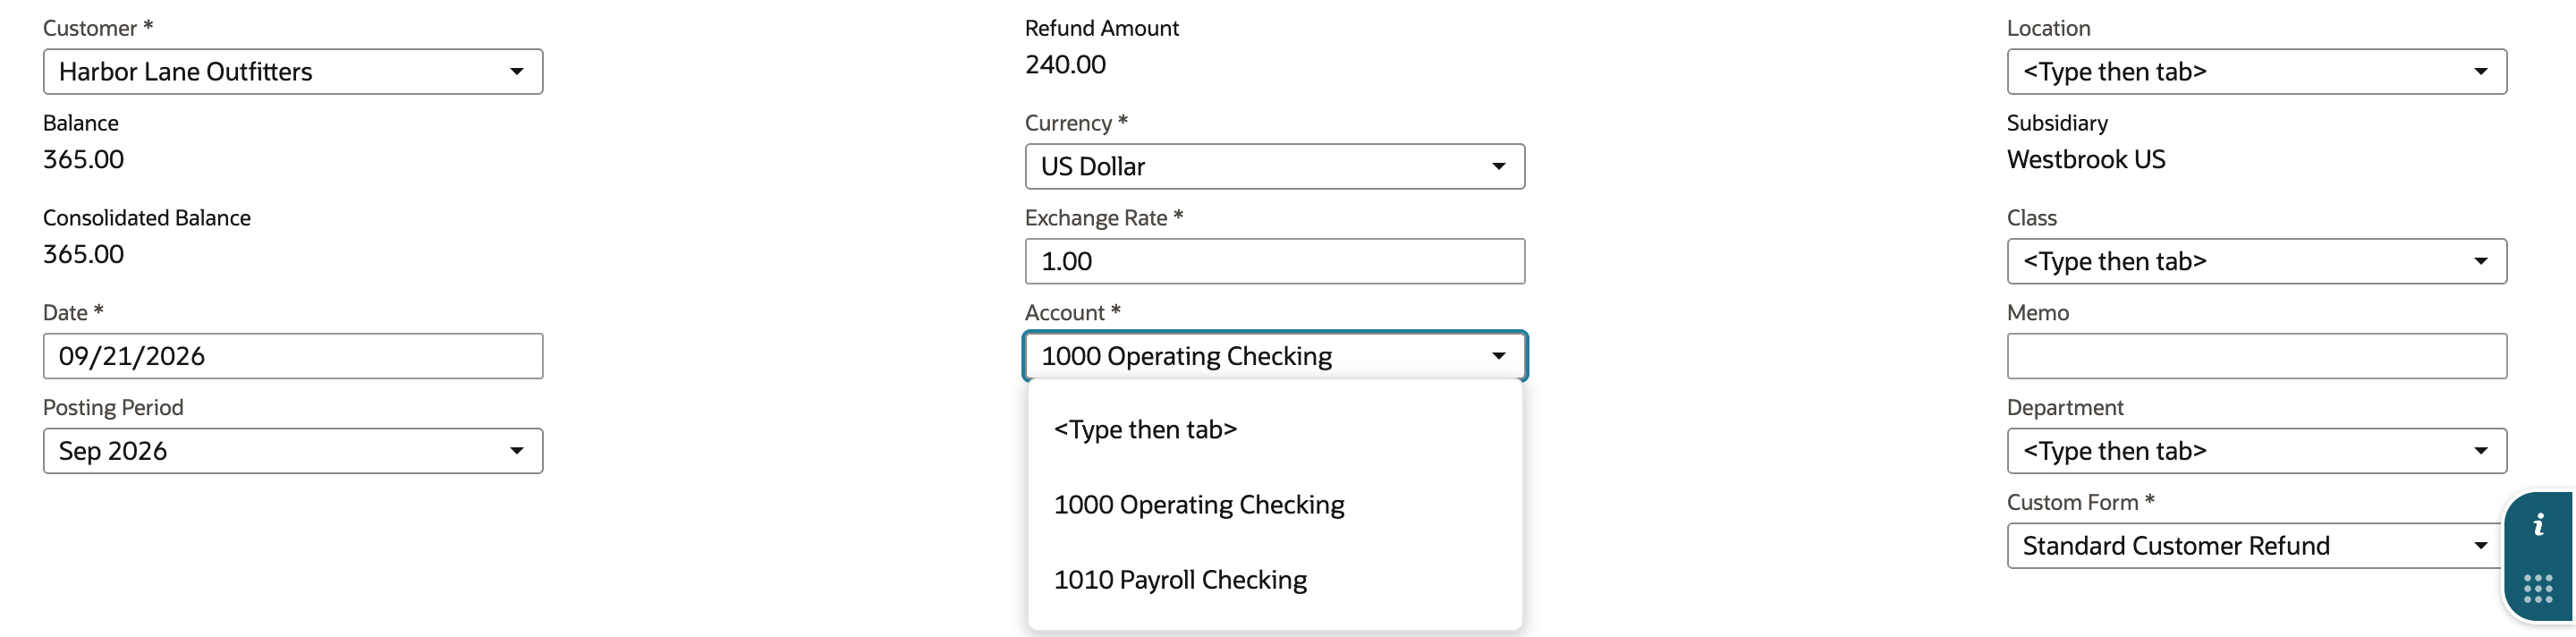The height and width of the screenshot is (637, 2576).
Task: Open the Customer dropdown showing Harbor Lane Outfitters
Action: 293,72
